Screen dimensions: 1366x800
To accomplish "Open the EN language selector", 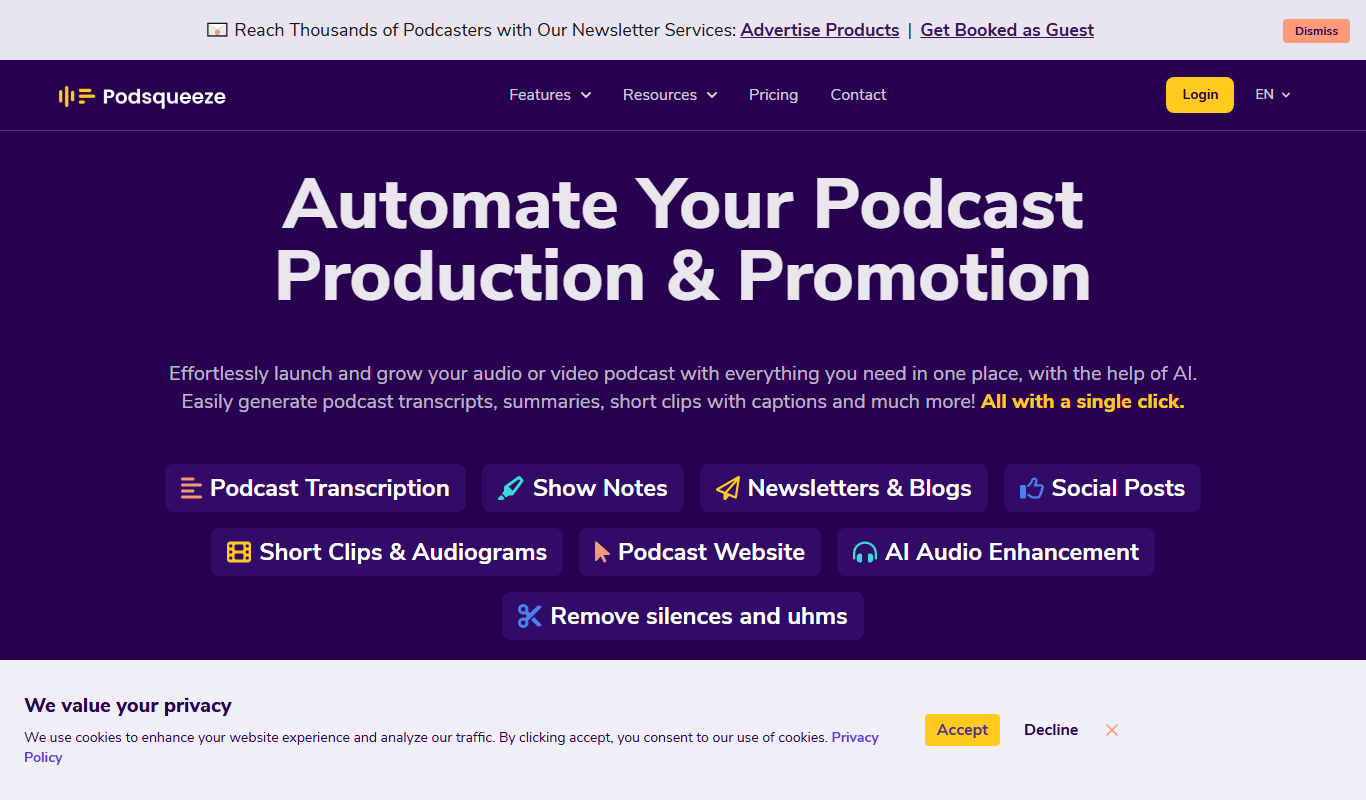I will click(x=1273, y=95).
